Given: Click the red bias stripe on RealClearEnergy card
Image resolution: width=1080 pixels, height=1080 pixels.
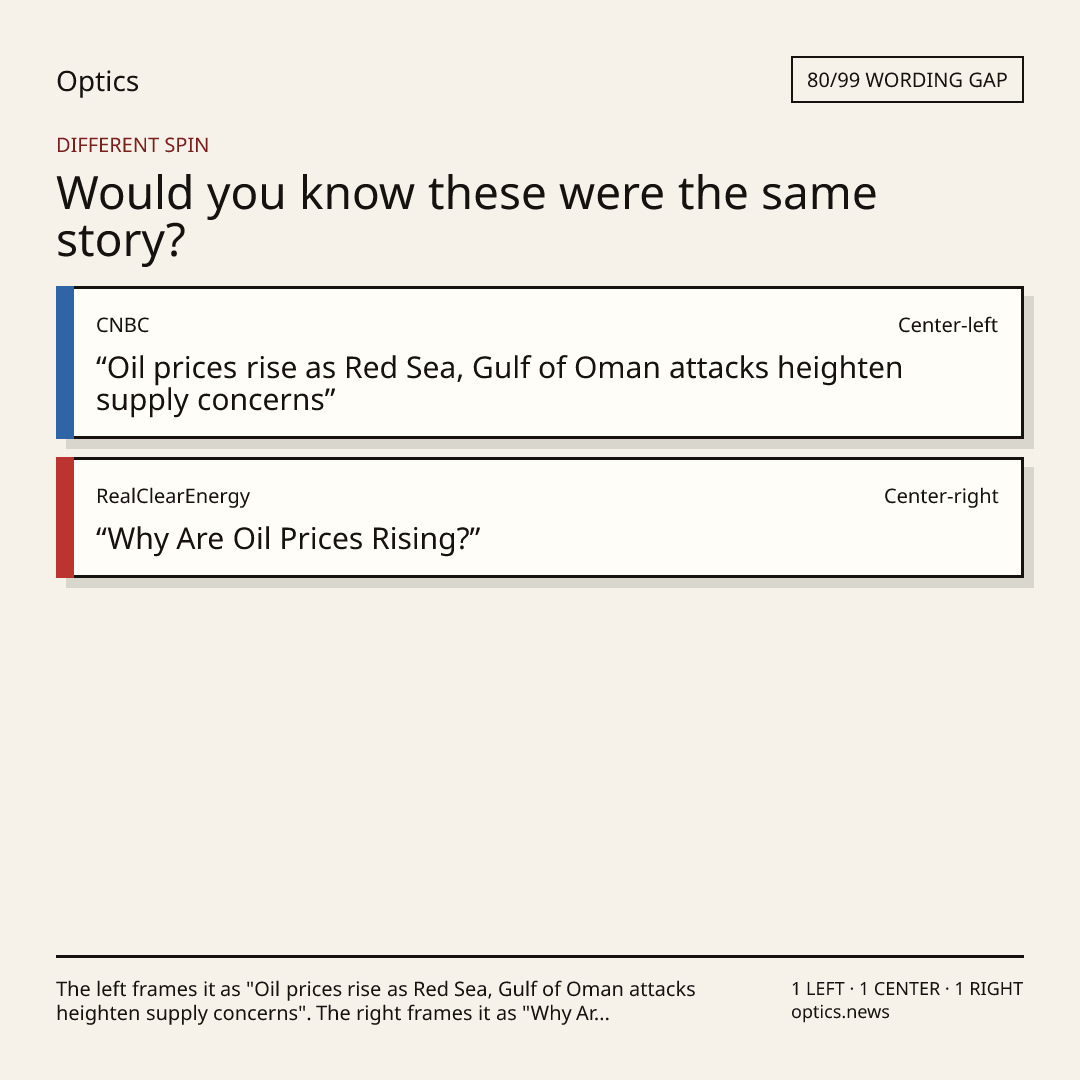Looking at the screenshot, I should point(65,517).
